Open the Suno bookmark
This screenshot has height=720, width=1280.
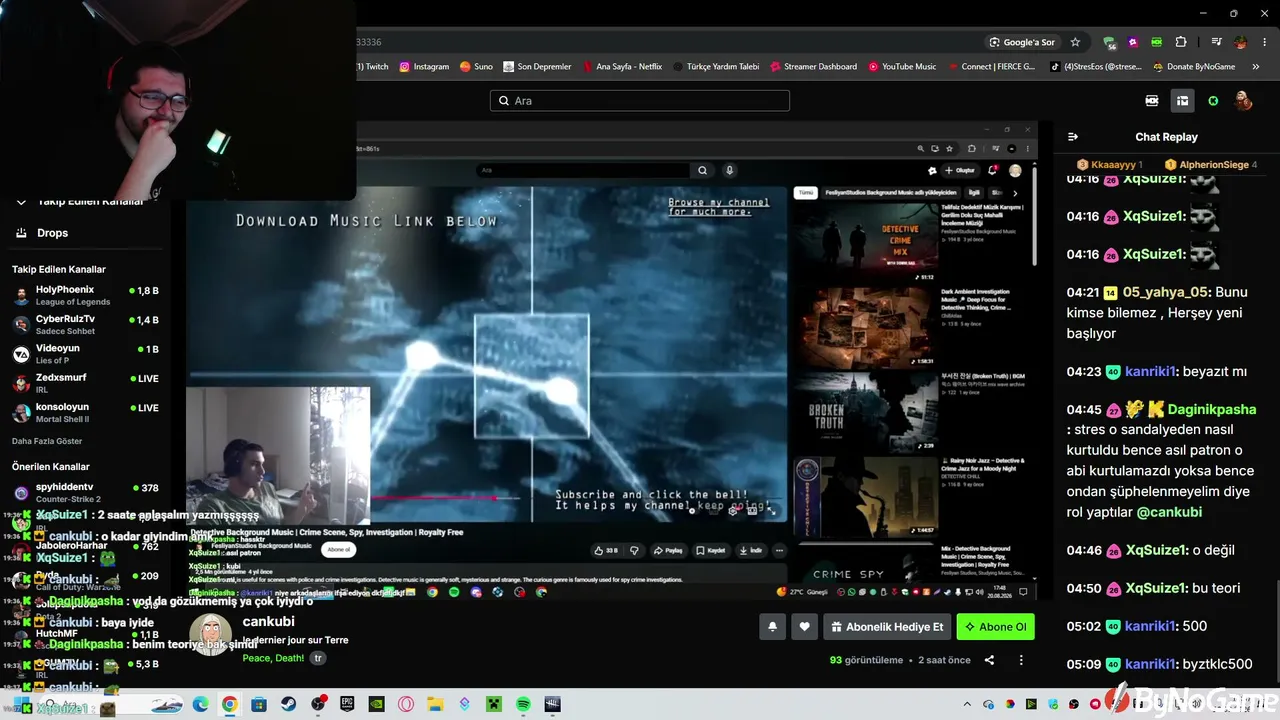click(x=476, y=67)
